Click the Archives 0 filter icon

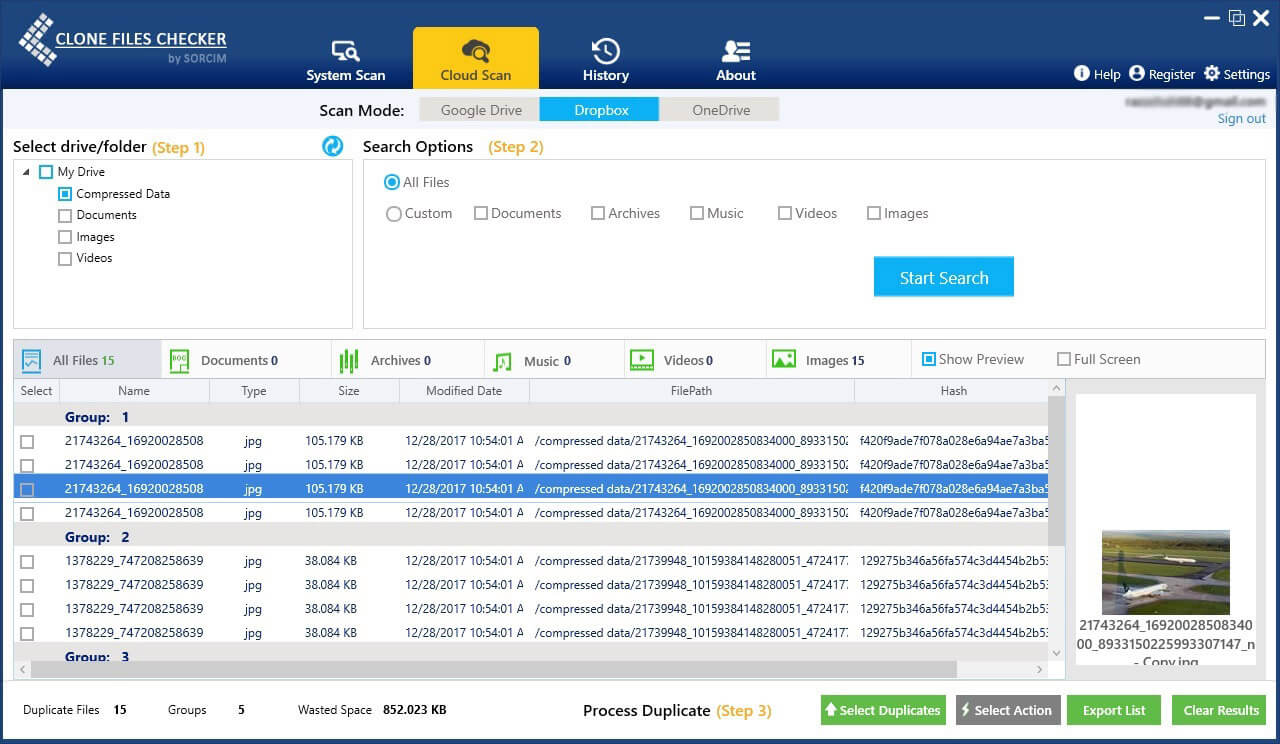349,360
